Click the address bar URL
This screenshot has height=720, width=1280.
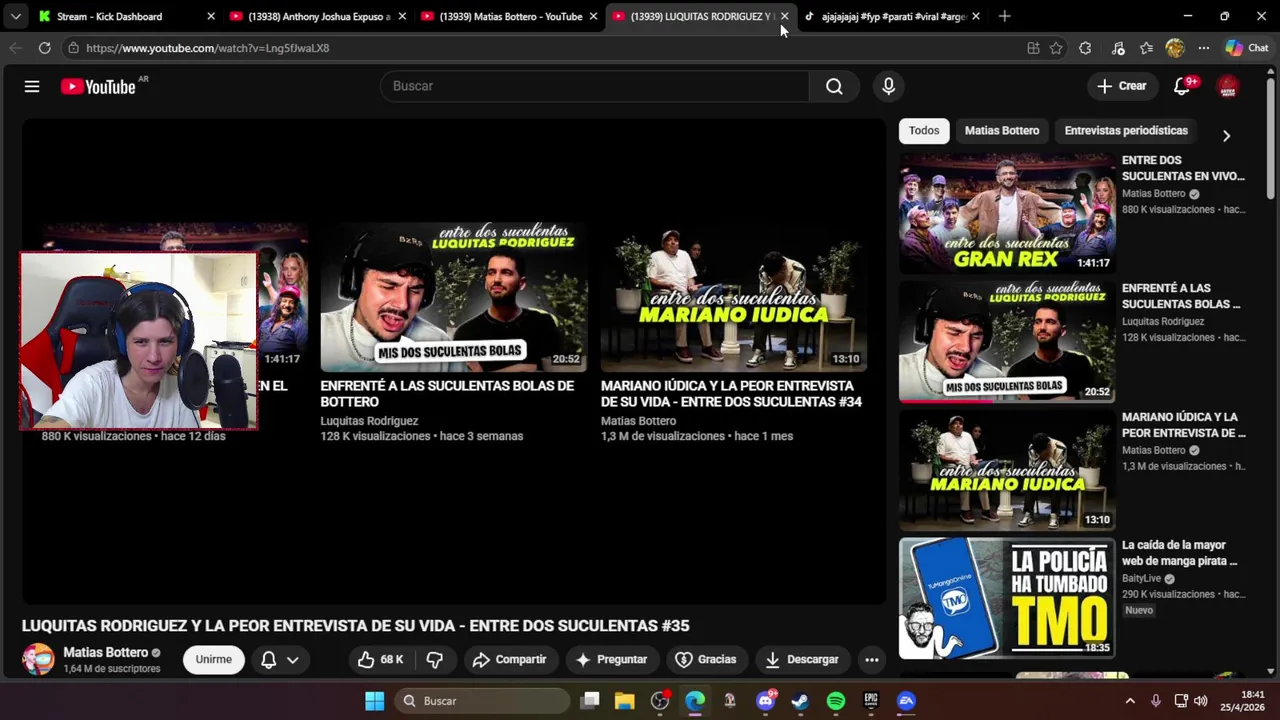207,48
